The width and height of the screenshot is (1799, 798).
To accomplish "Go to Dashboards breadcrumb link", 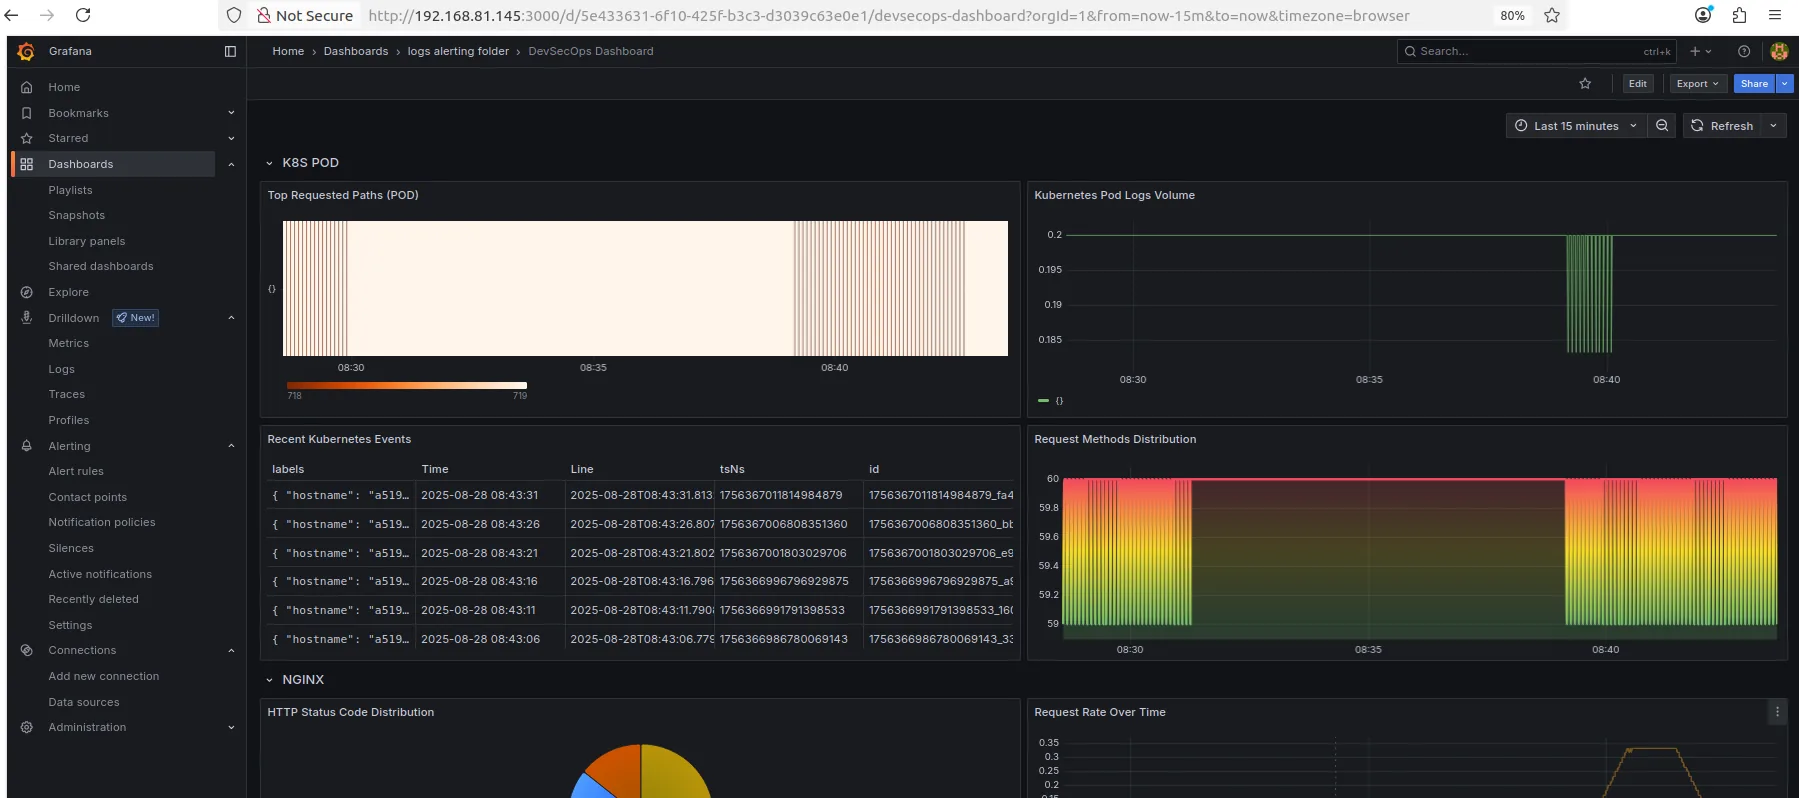I will [356, 51].
